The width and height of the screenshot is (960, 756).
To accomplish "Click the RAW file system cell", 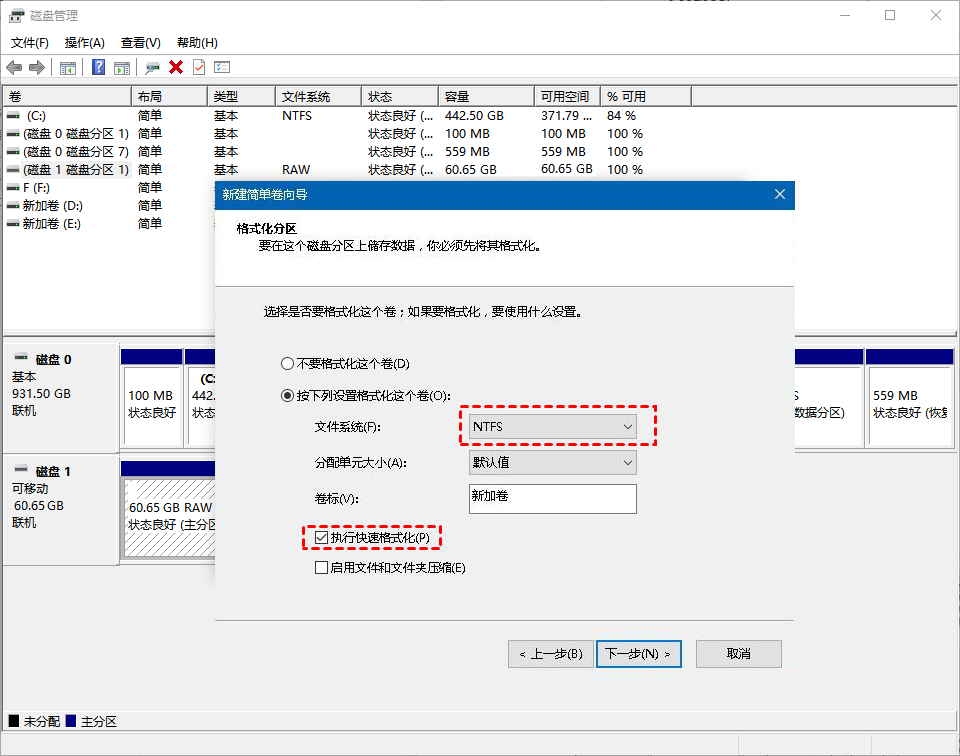I will coord(296,170).
